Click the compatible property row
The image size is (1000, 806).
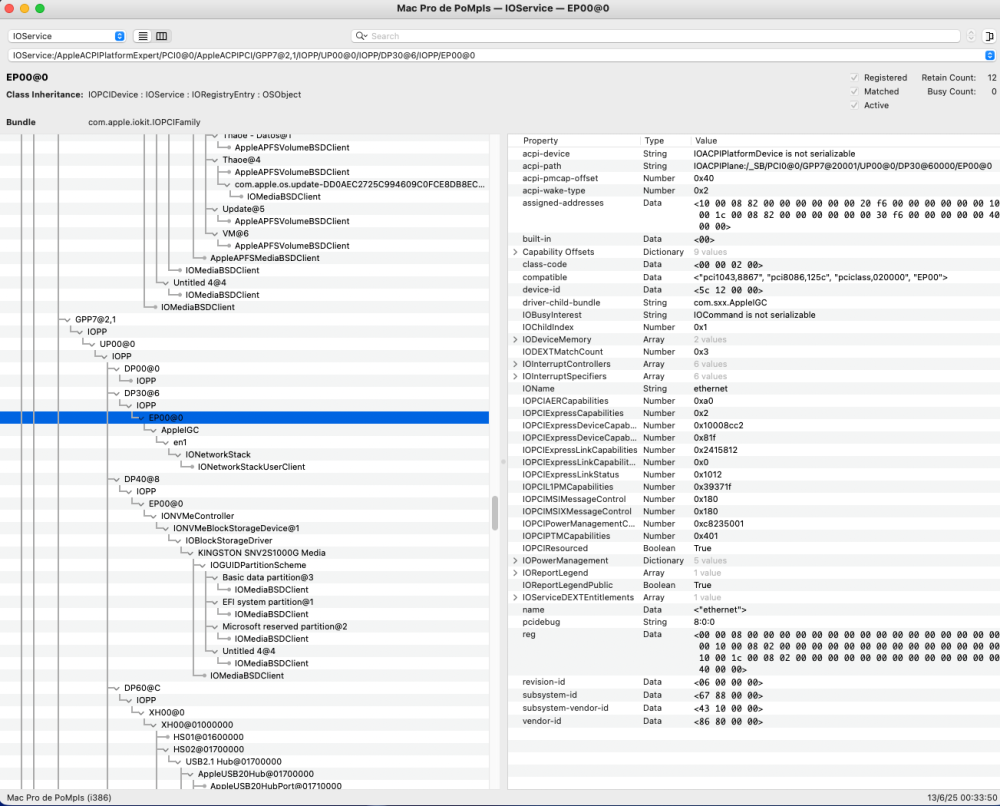click(754, 278)
